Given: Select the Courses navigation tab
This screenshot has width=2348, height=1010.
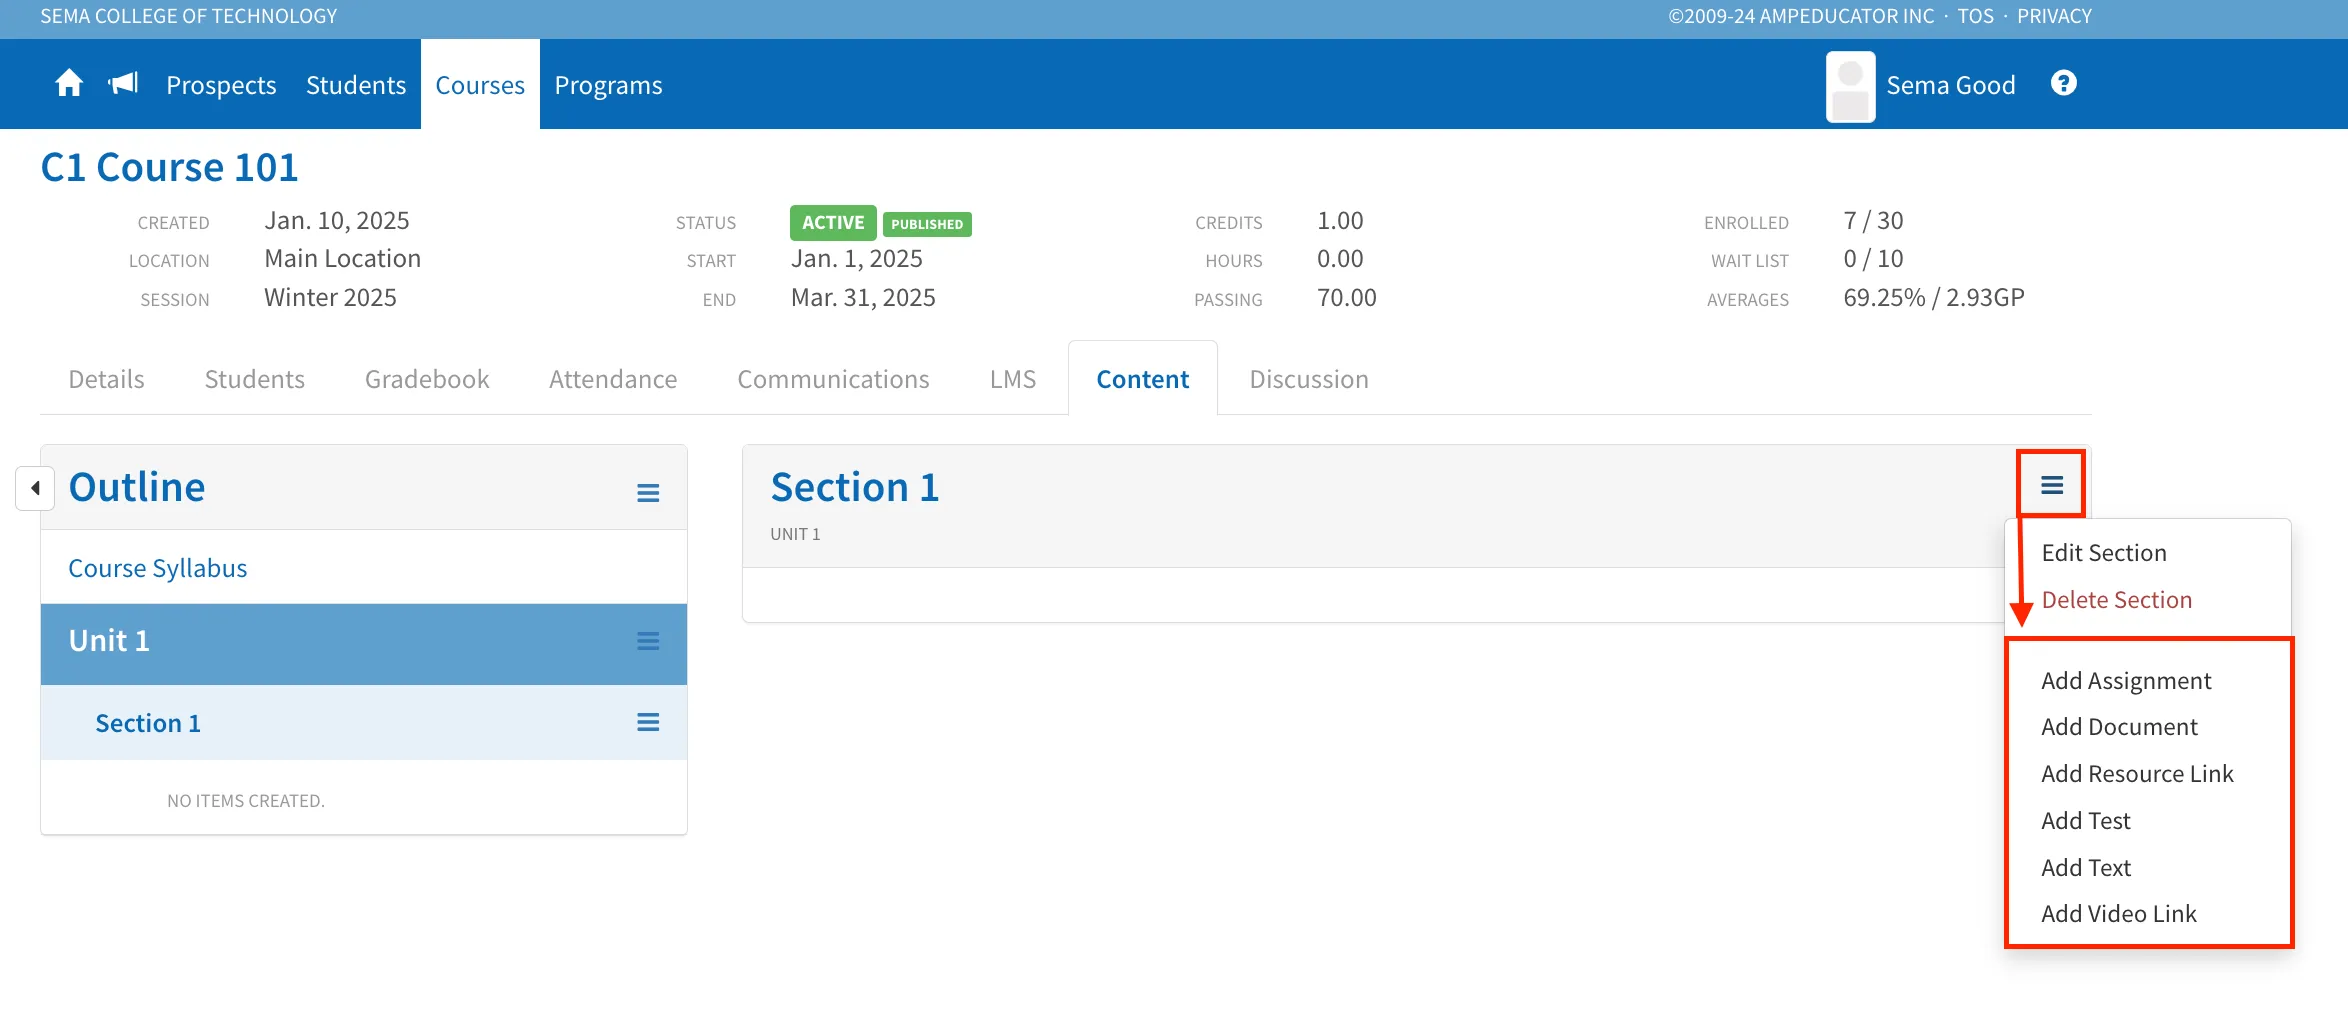Looking at the screenshot, I should [480, 85].
